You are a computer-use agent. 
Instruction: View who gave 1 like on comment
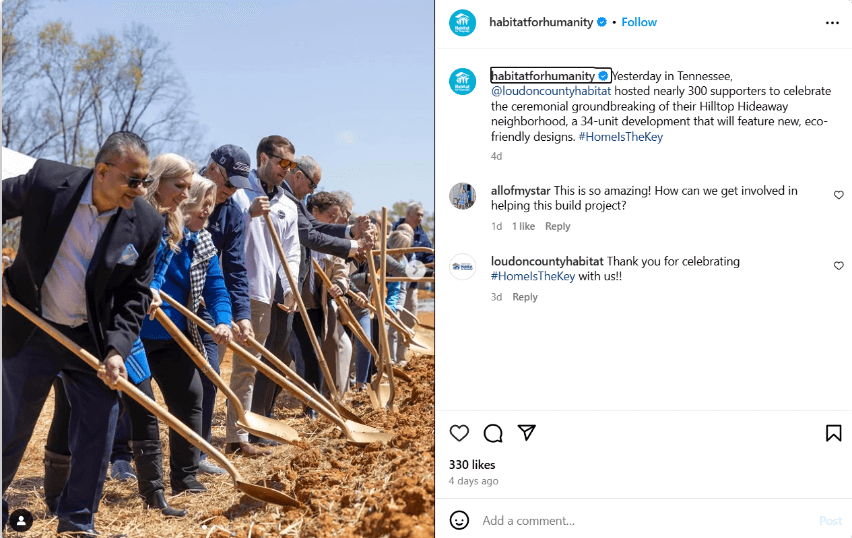pos(523,226)
